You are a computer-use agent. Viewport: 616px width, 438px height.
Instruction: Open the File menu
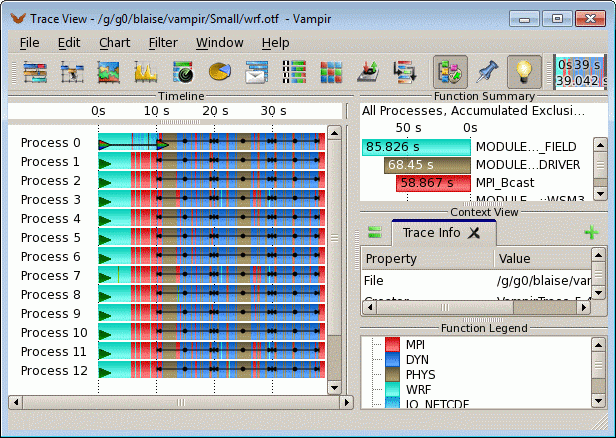[x=29, y=42]
